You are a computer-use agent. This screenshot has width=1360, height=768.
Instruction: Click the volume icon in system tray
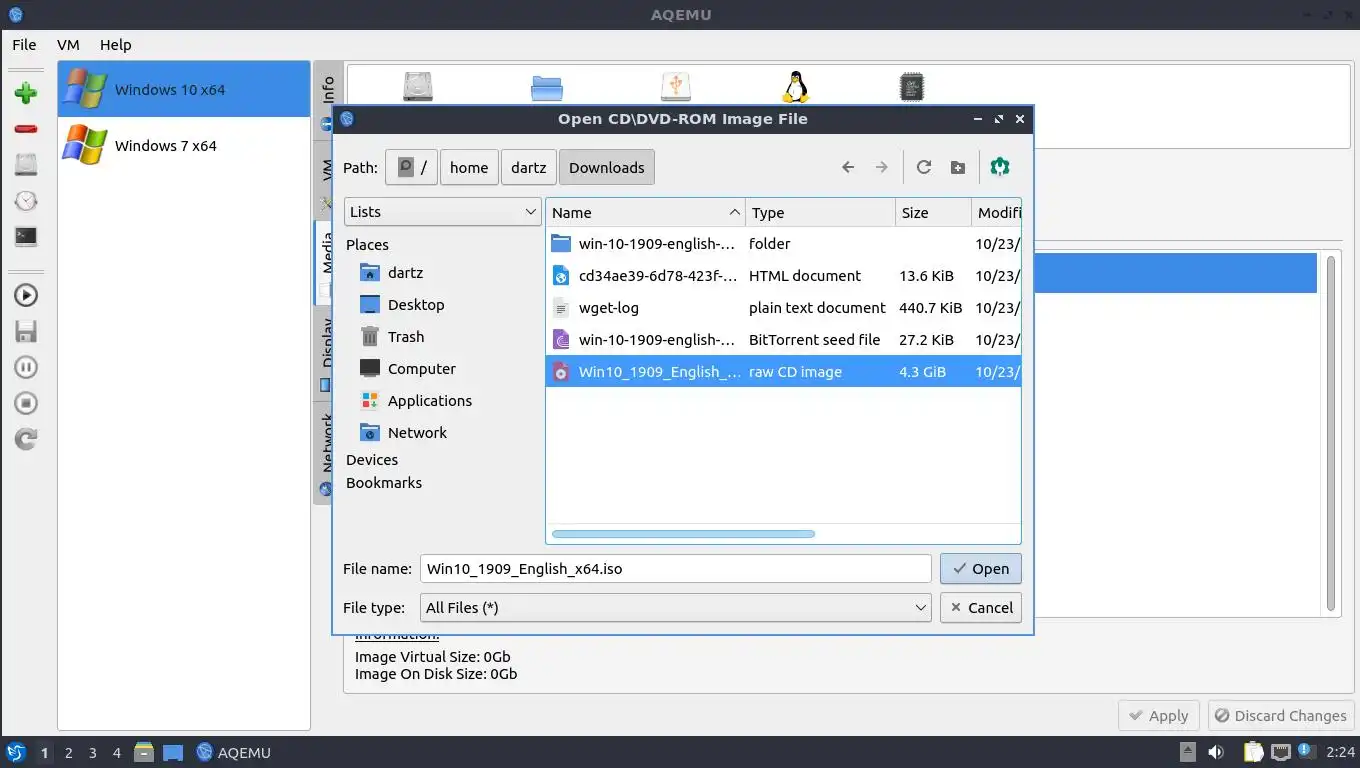(1216, 752)
